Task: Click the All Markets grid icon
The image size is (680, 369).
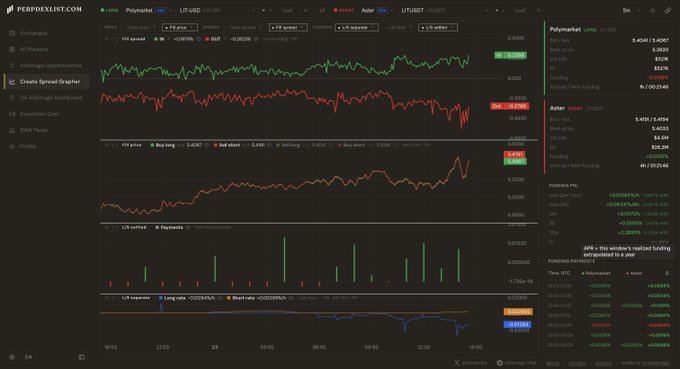Action: (x=12, y=49)
